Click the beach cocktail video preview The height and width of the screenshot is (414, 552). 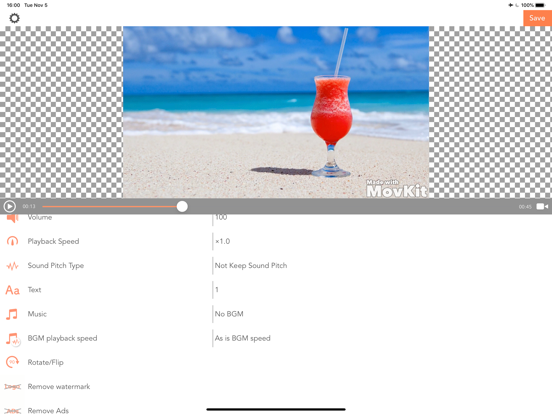click(x=276, y=112)
